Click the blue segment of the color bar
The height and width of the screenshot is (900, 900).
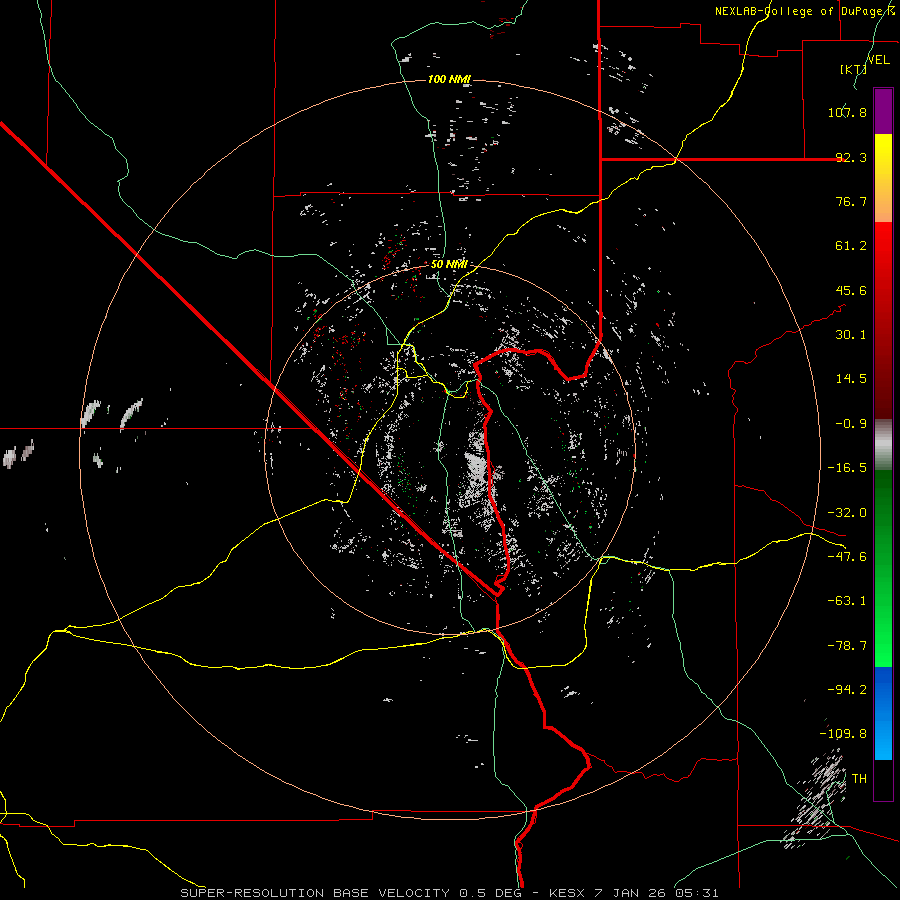click(883, 713)
